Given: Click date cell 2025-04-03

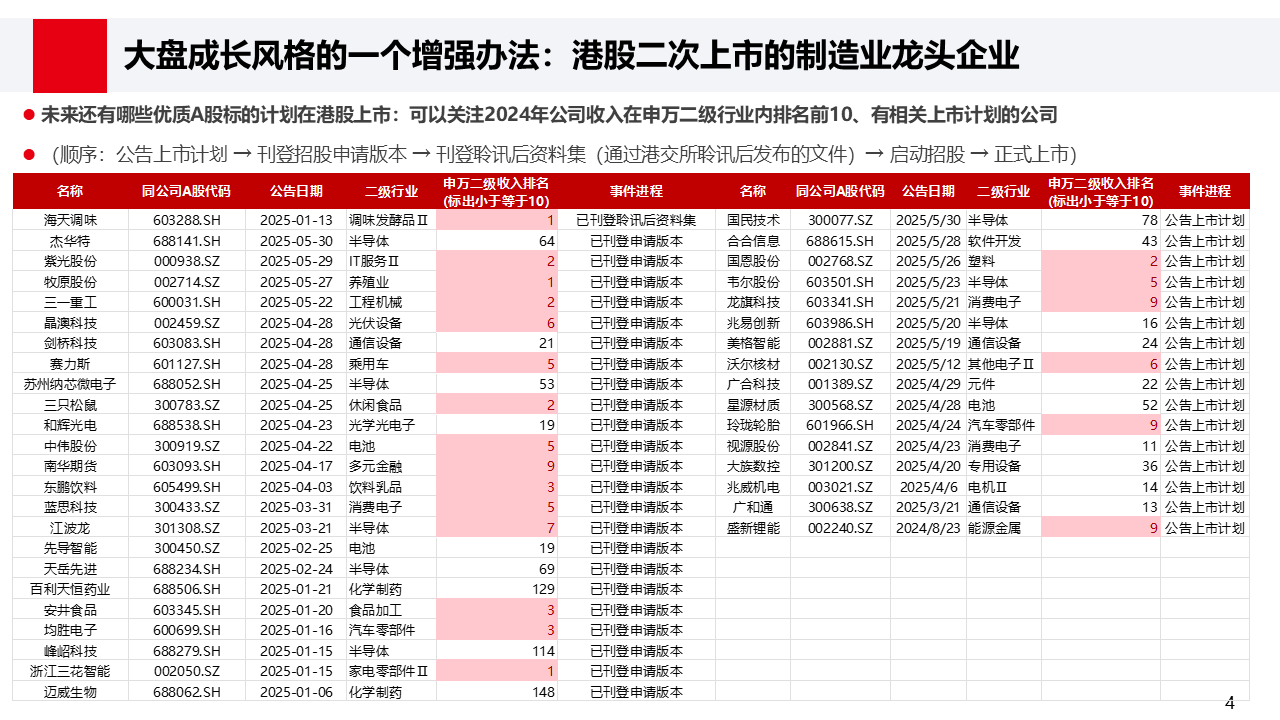Looking at the screenshot, I should coord(296,487).
